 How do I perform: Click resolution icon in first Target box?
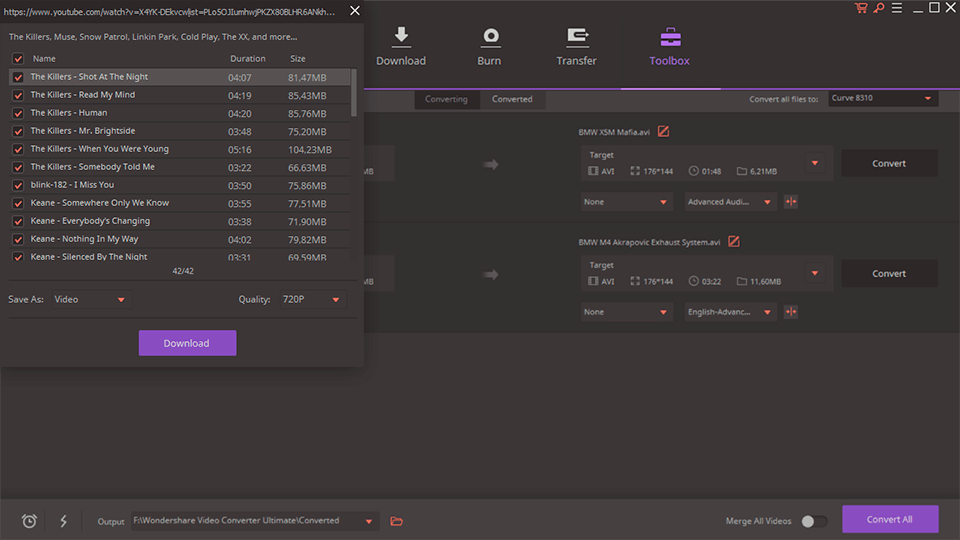pos(635,171)
